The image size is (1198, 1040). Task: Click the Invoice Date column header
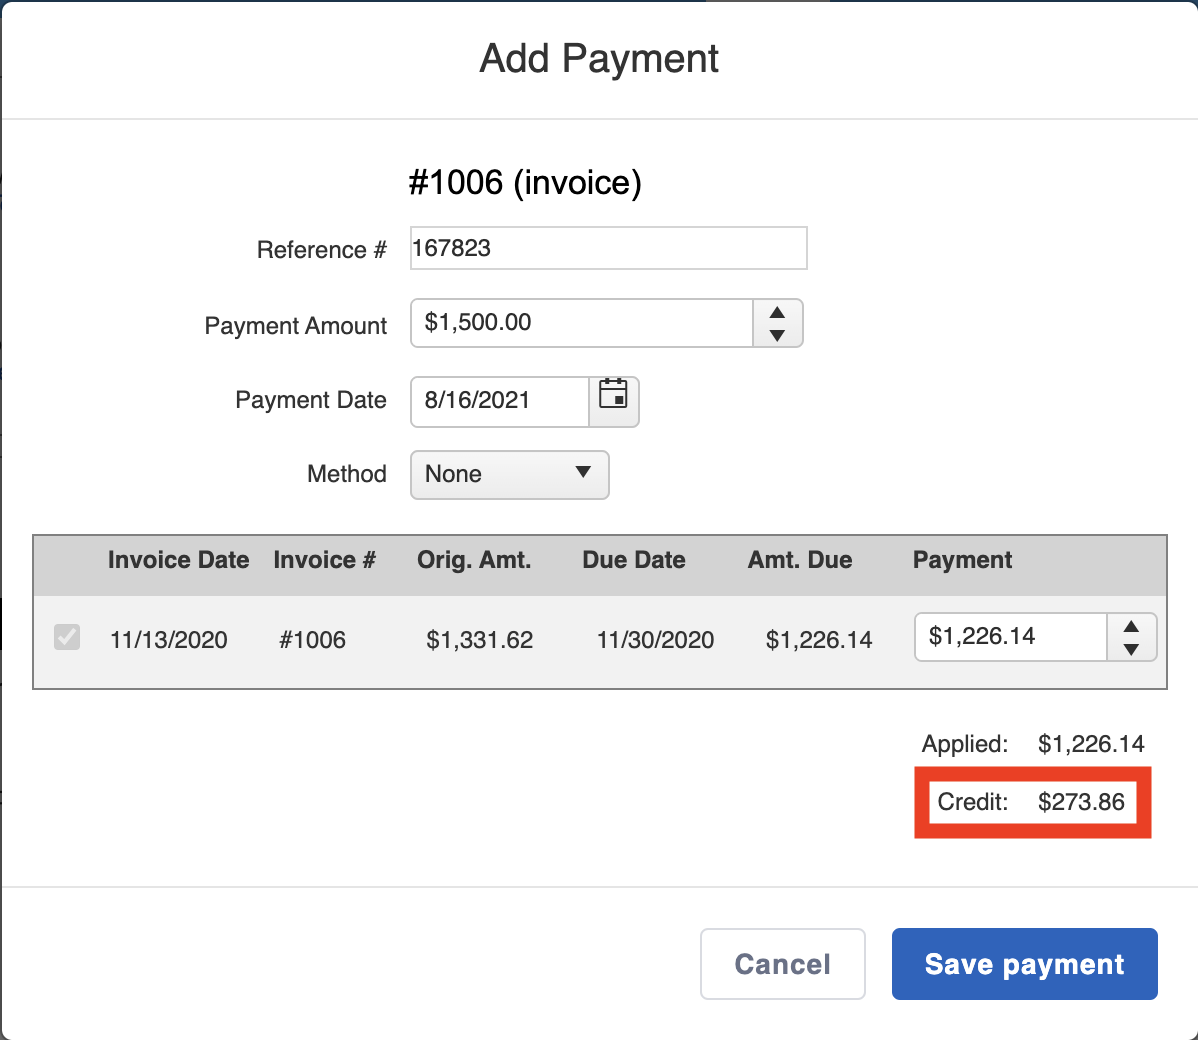pos(178,560)
